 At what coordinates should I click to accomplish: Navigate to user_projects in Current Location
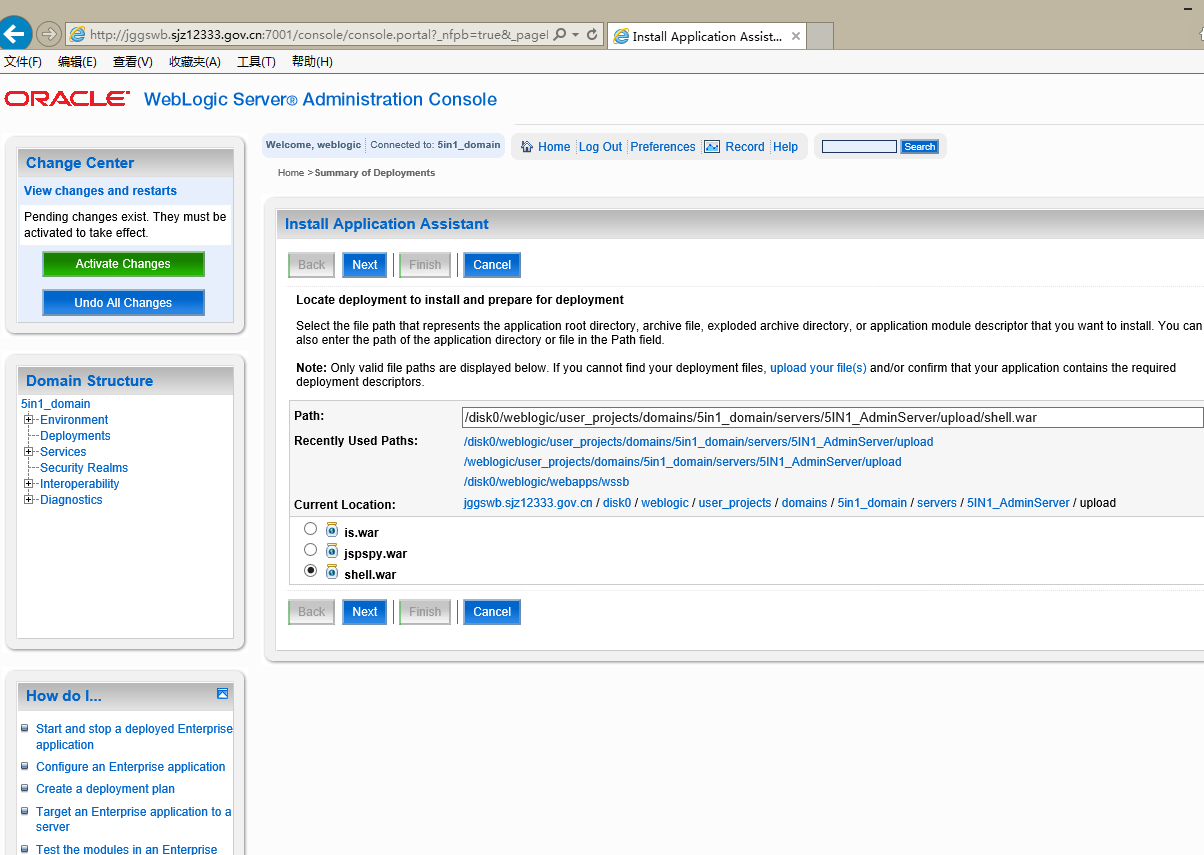click(735, 503)
